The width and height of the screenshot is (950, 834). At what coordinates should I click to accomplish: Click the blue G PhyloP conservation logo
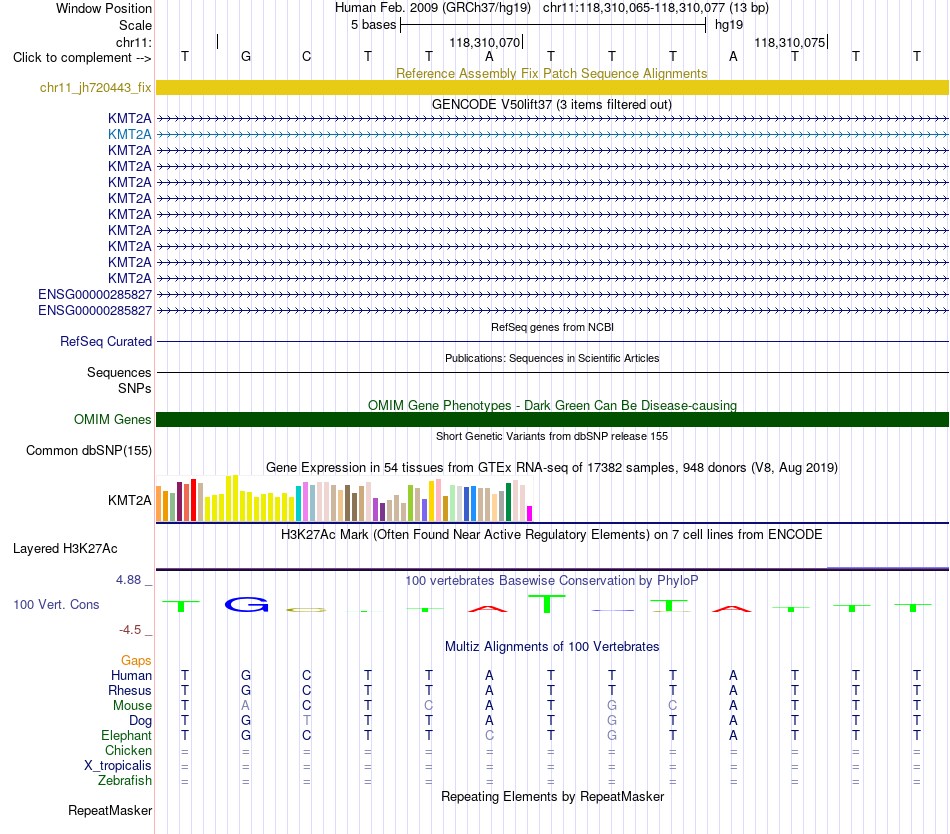pyautogui.click(x=246, y=604)
